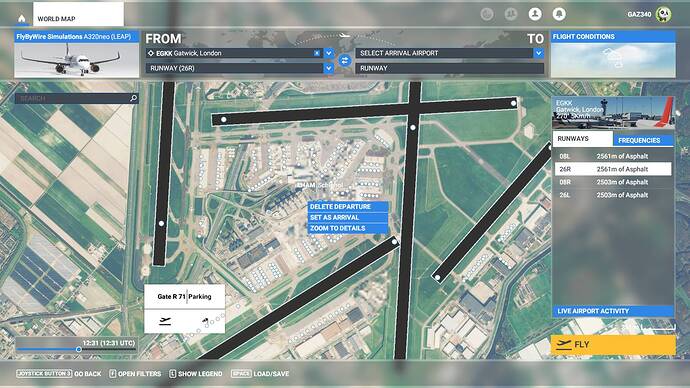Switch to the FREQUENCIES tab

click(643, 140)
